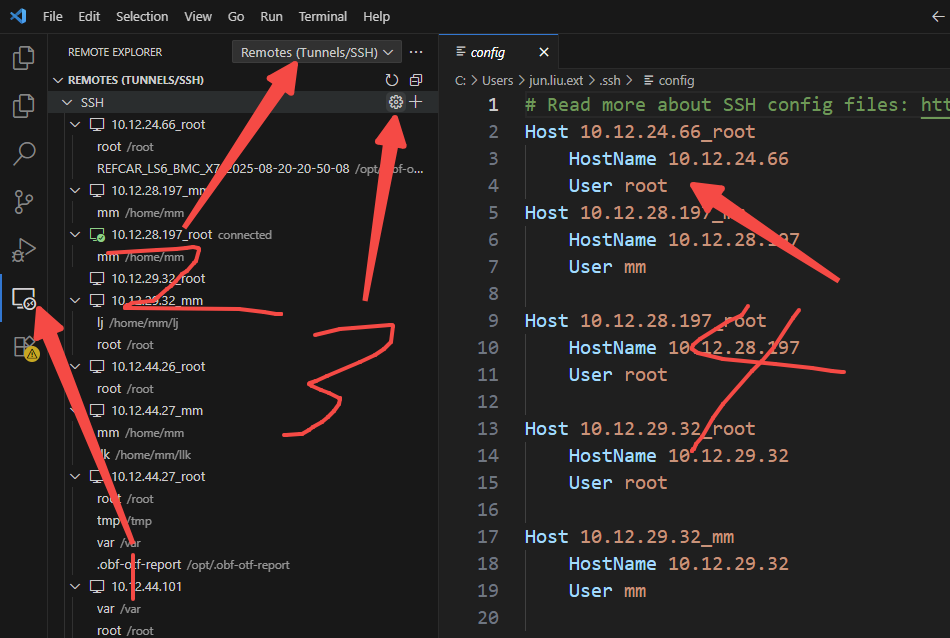Open the Configure gear next to SSH
The height and width of the screenshot is (638, 950).
pyautogui.click(x=395, y=102)
